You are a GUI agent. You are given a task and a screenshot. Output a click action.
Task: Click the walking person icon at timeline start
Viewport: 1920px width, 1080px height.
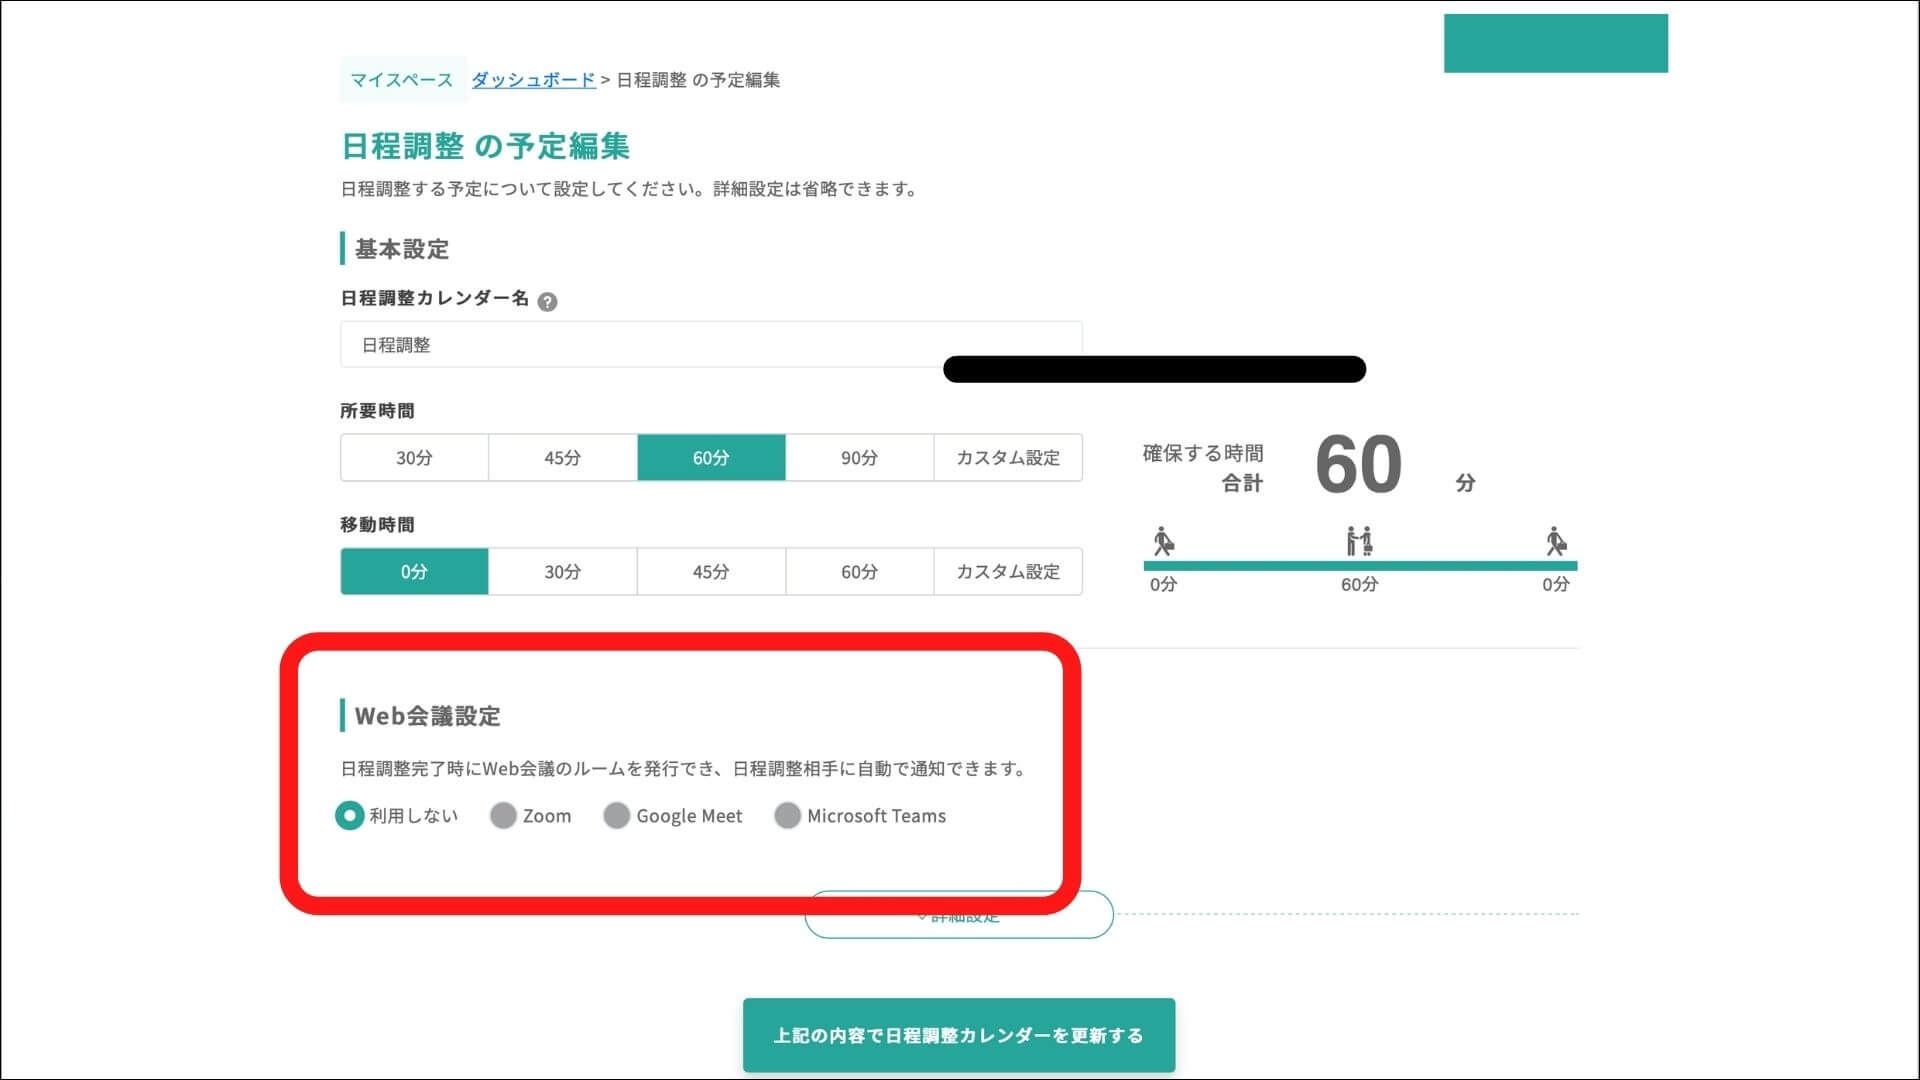point(1163,543)
